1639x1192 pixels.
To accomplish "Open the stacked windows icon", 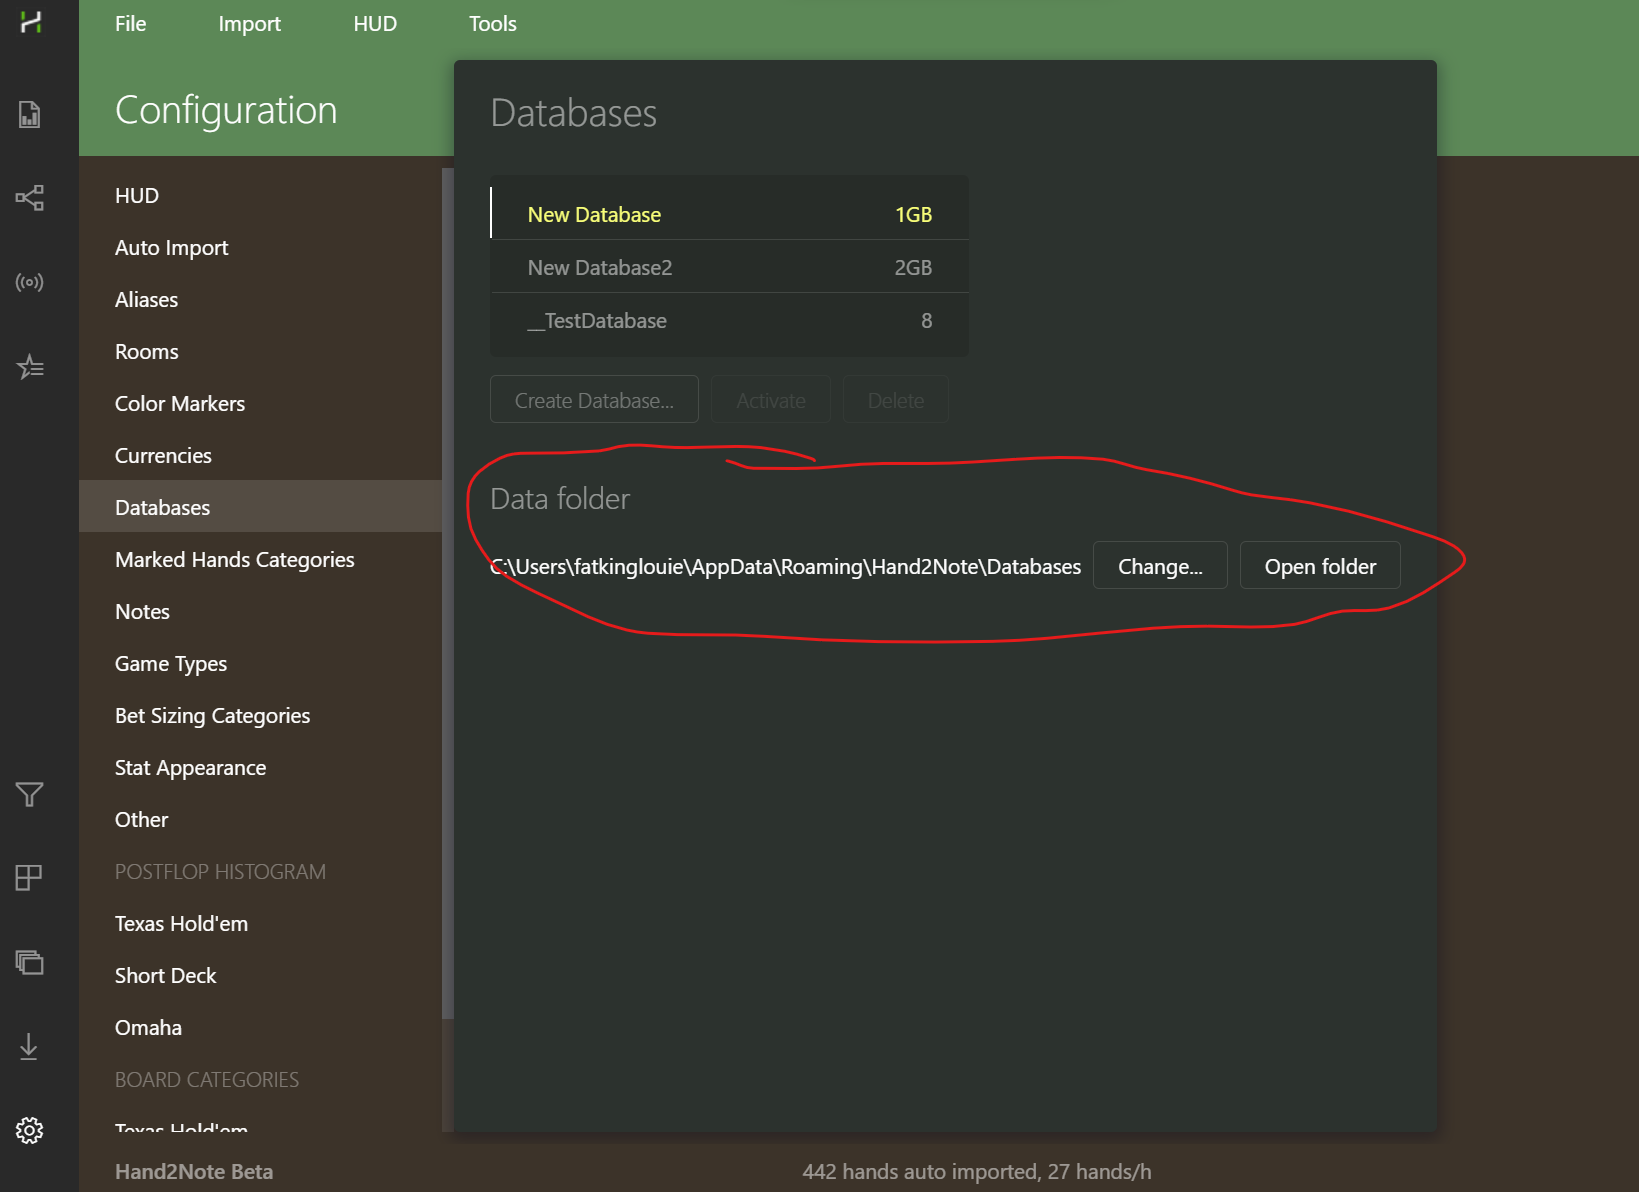I will coord(30,962).
